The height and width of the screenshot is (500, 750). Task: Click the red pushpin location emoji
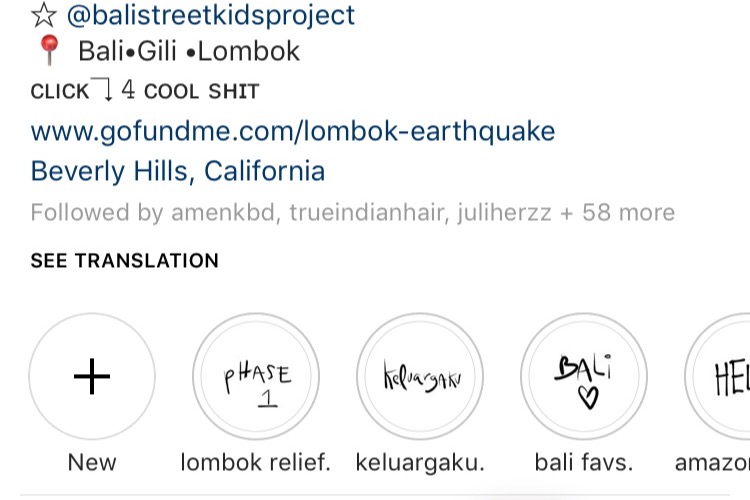pos(49,50)
